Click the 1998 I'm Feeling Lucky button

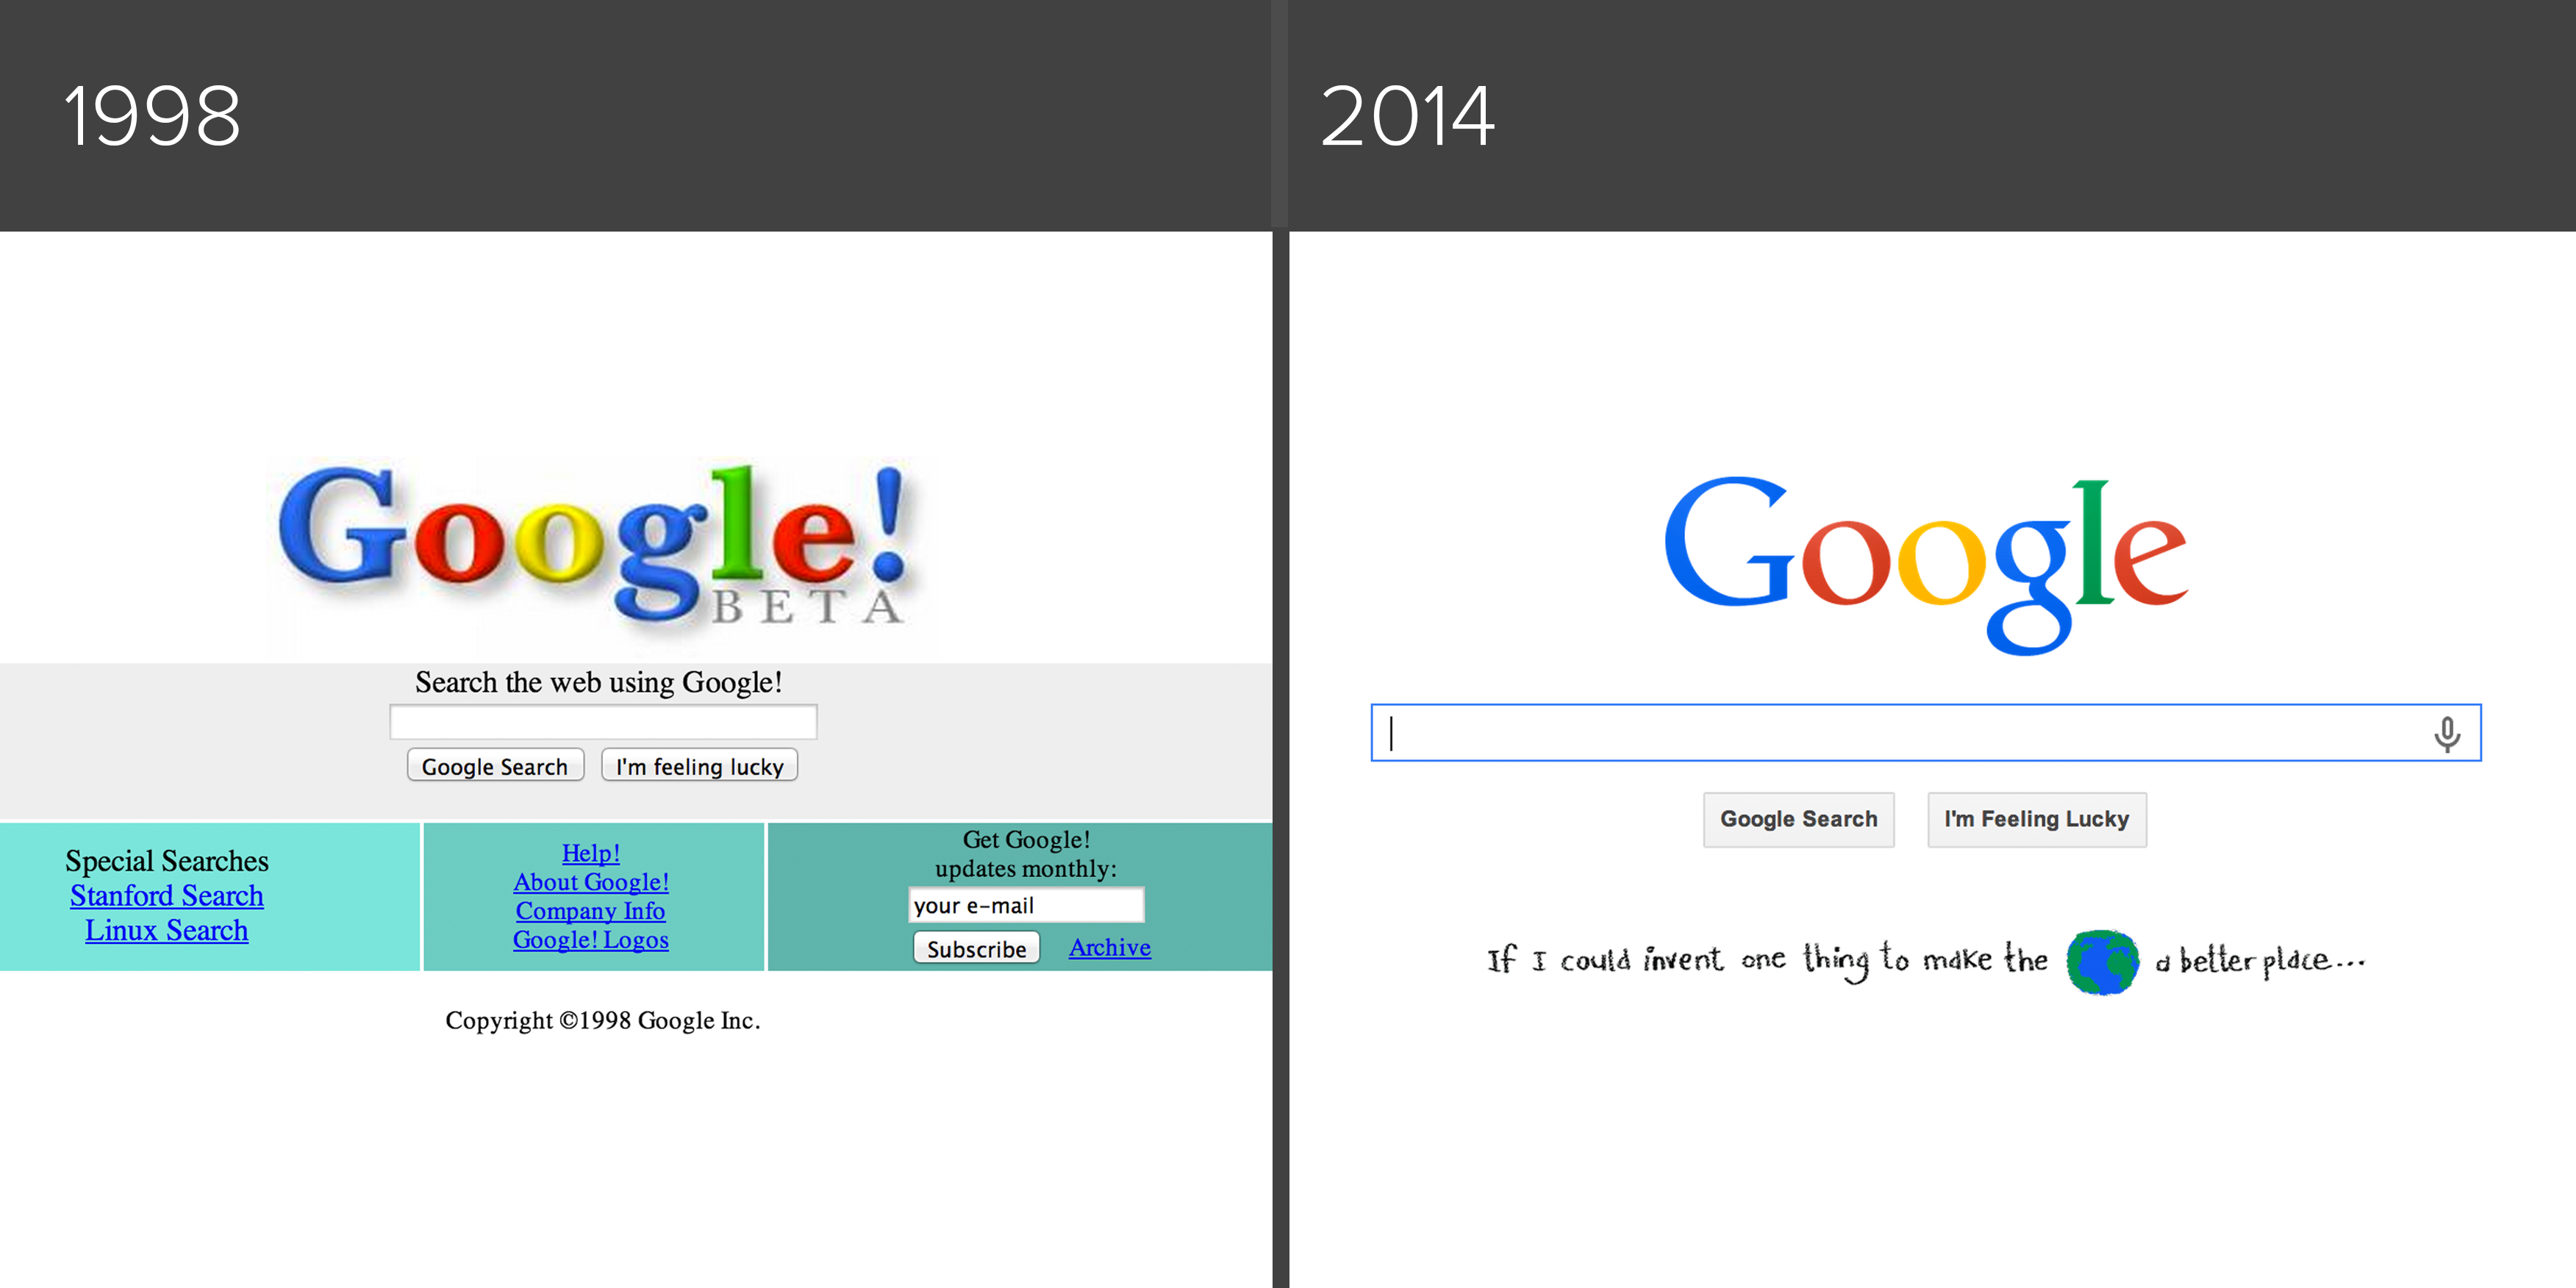point(700,765)
